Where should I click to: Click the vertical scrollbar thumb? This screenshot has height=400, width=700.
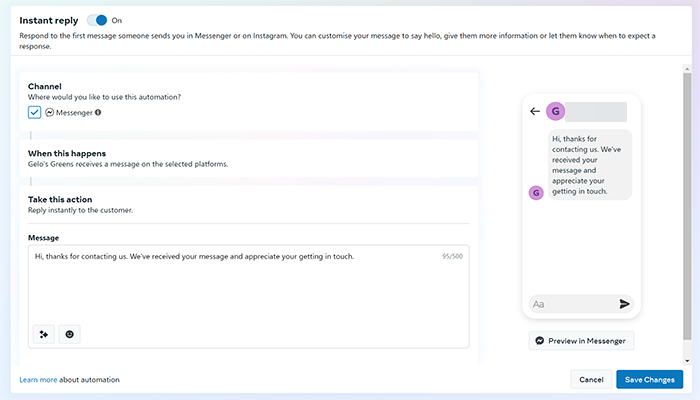687,206
